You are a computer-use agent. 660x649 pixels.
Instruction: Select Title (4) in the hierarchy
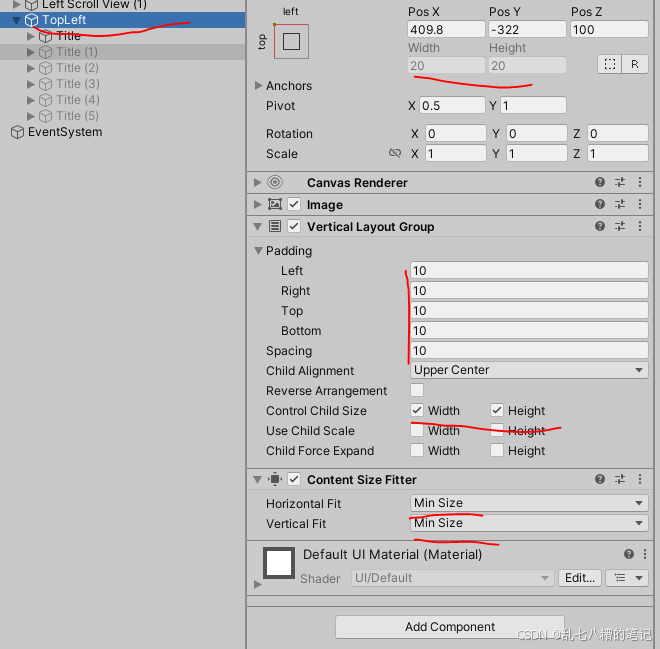tap(77, 100)
